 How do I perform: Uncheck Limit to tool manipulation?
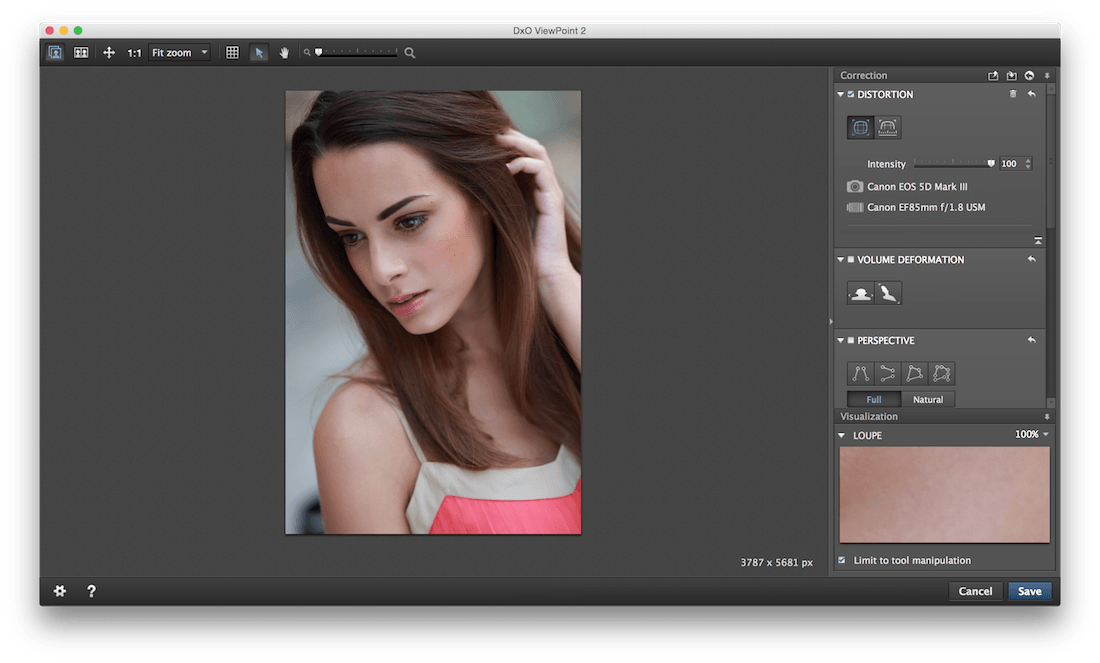point(842,561)
